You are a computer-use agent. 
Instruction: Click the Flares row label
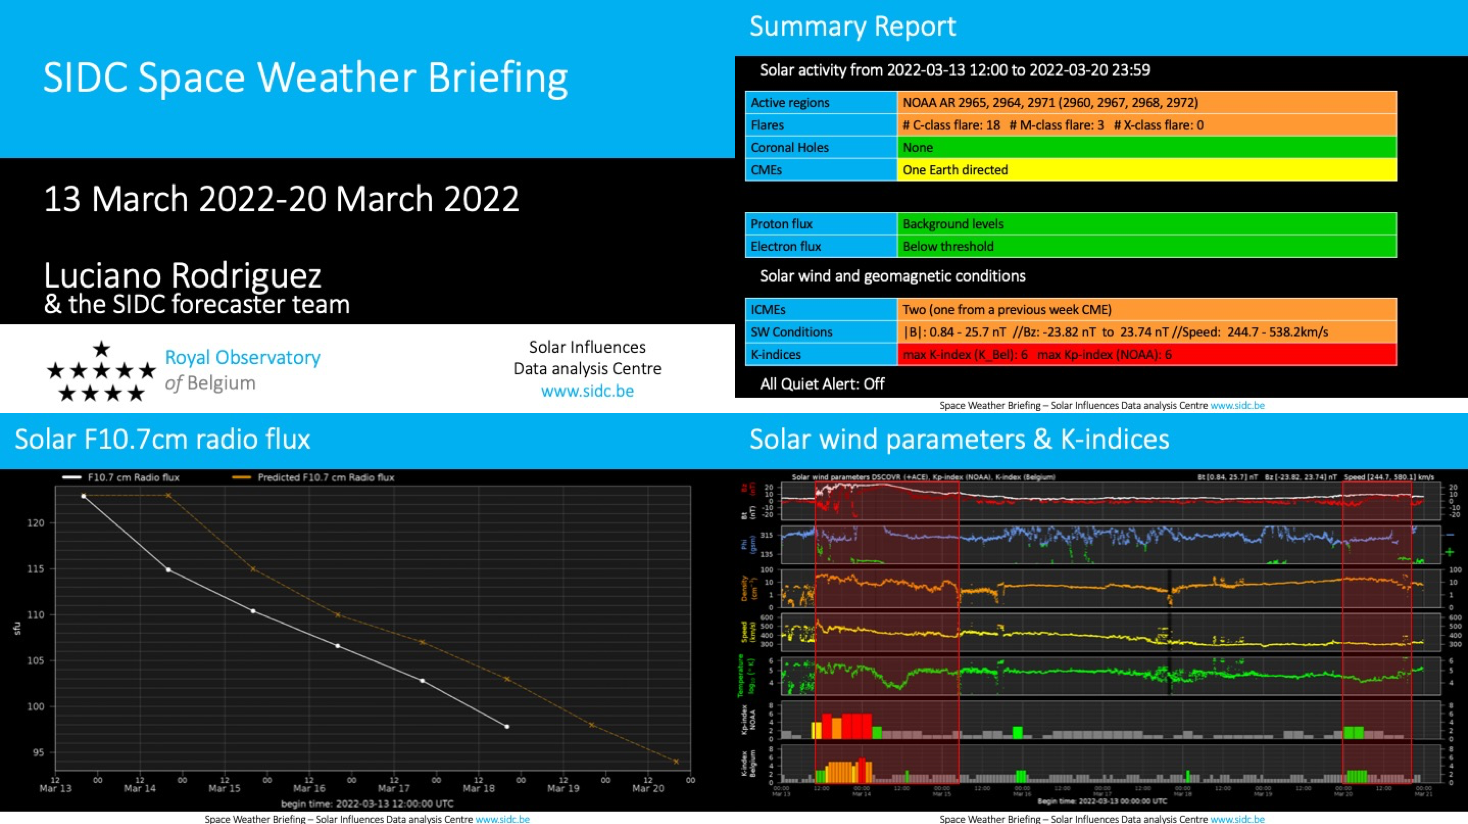tap(821, 125)
